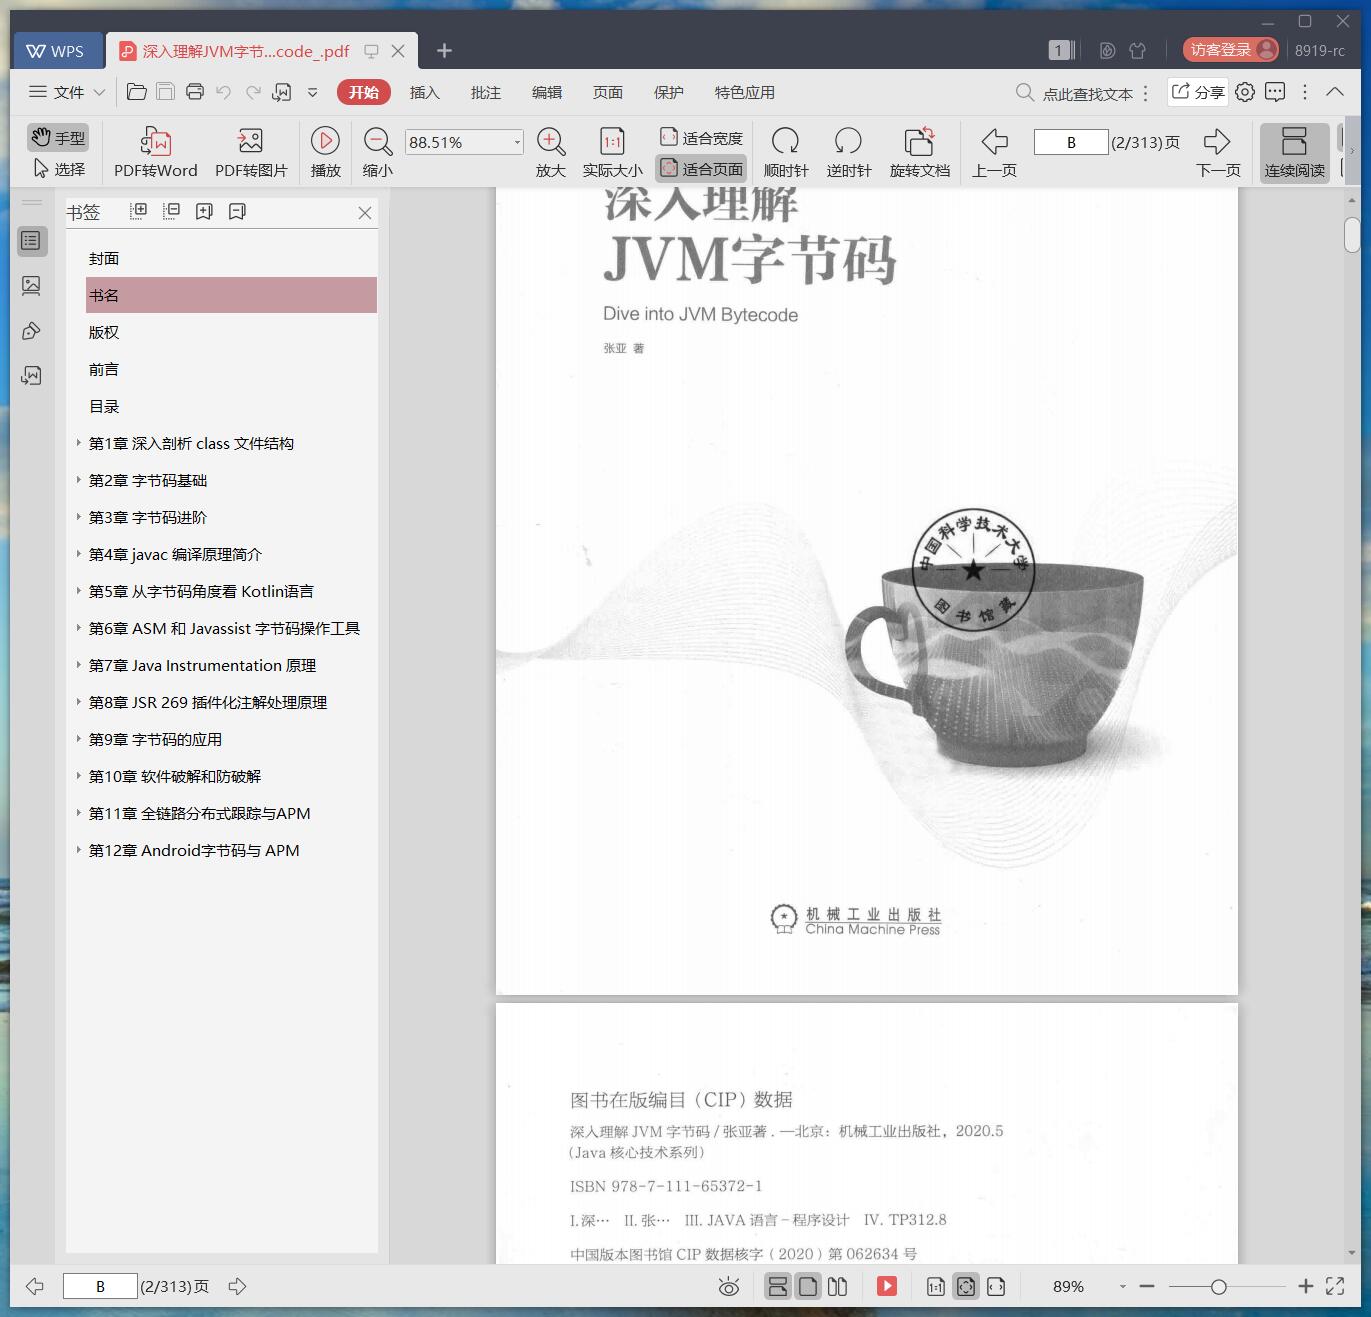Screen dimensions: 1371x1317
Task: Click the 分享 share button
Action: tap(1198, 92)
